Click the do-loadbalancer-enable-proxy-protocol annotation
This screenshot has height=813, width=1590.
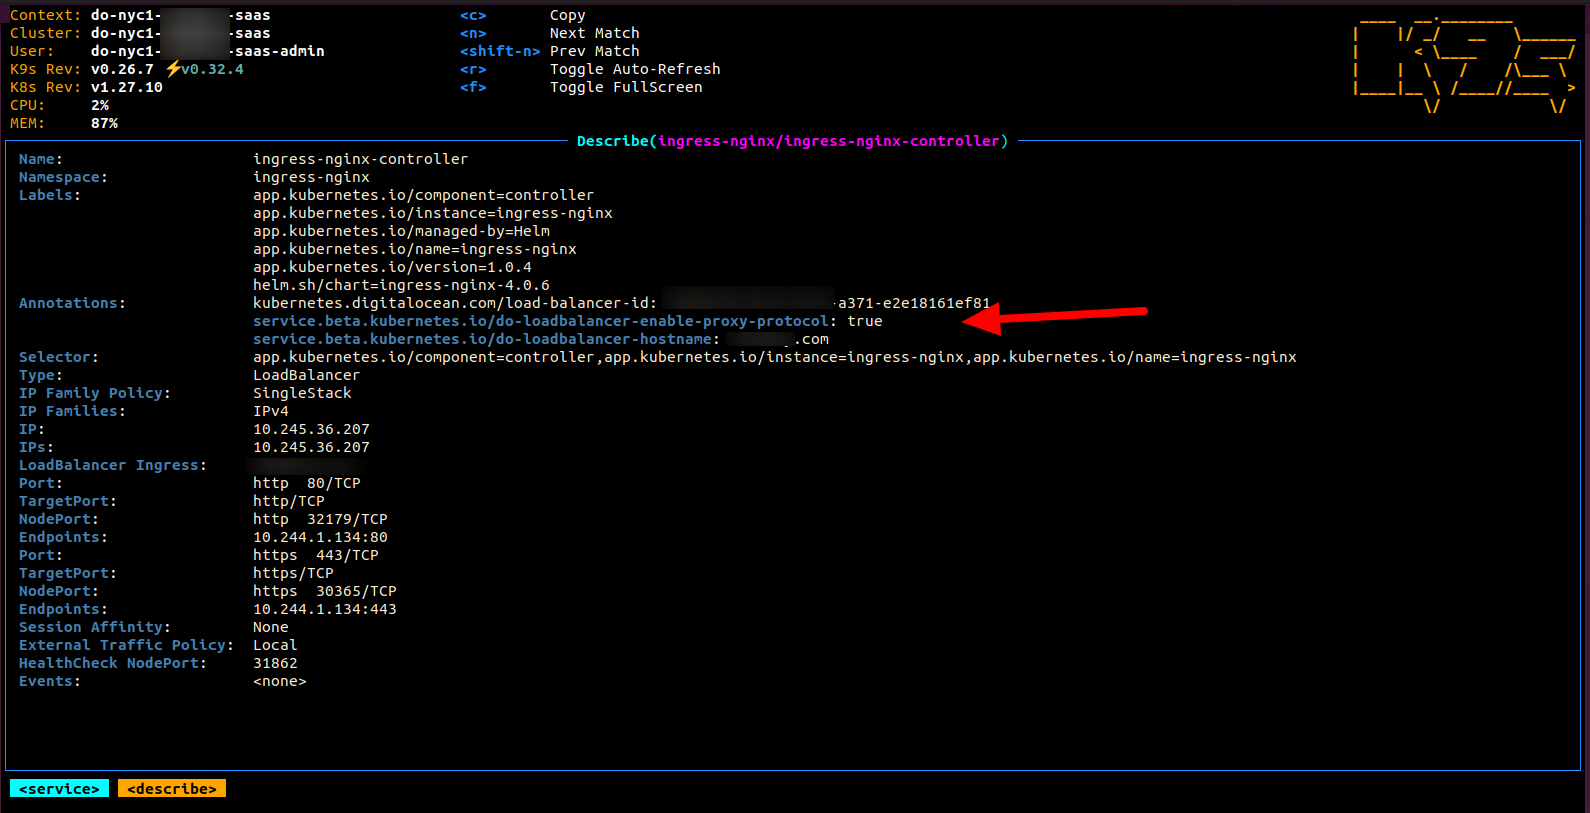click(540, 321)
